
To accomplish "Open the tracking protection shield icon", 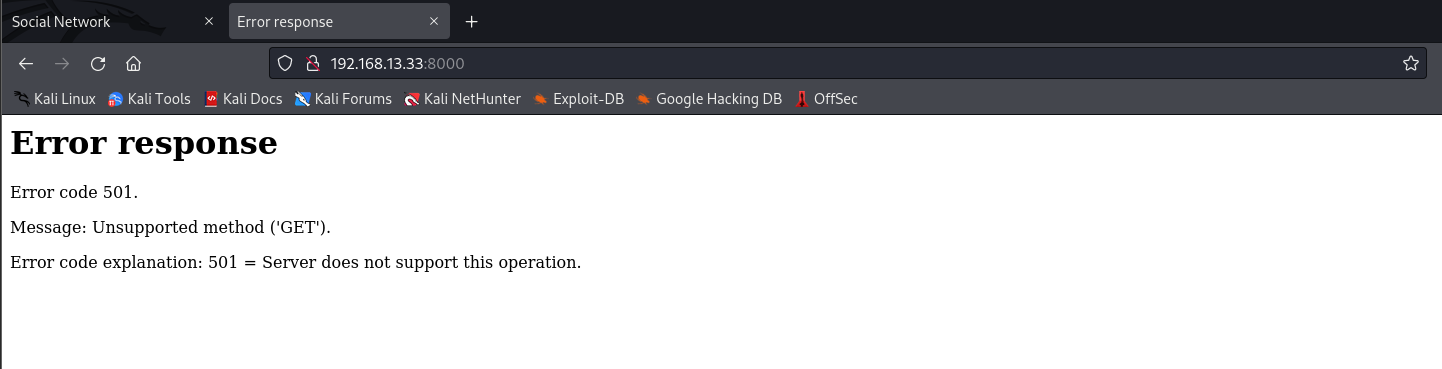I will 285,63.
